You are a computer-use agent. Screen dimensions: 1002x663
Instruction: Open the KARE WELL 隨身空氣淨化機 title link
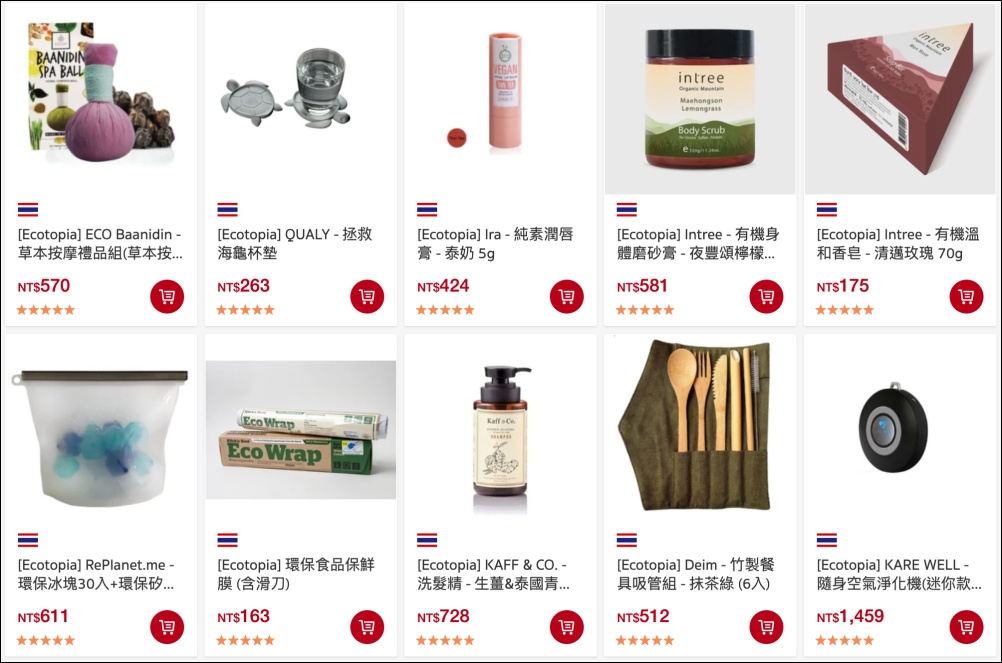pos(899,574)
